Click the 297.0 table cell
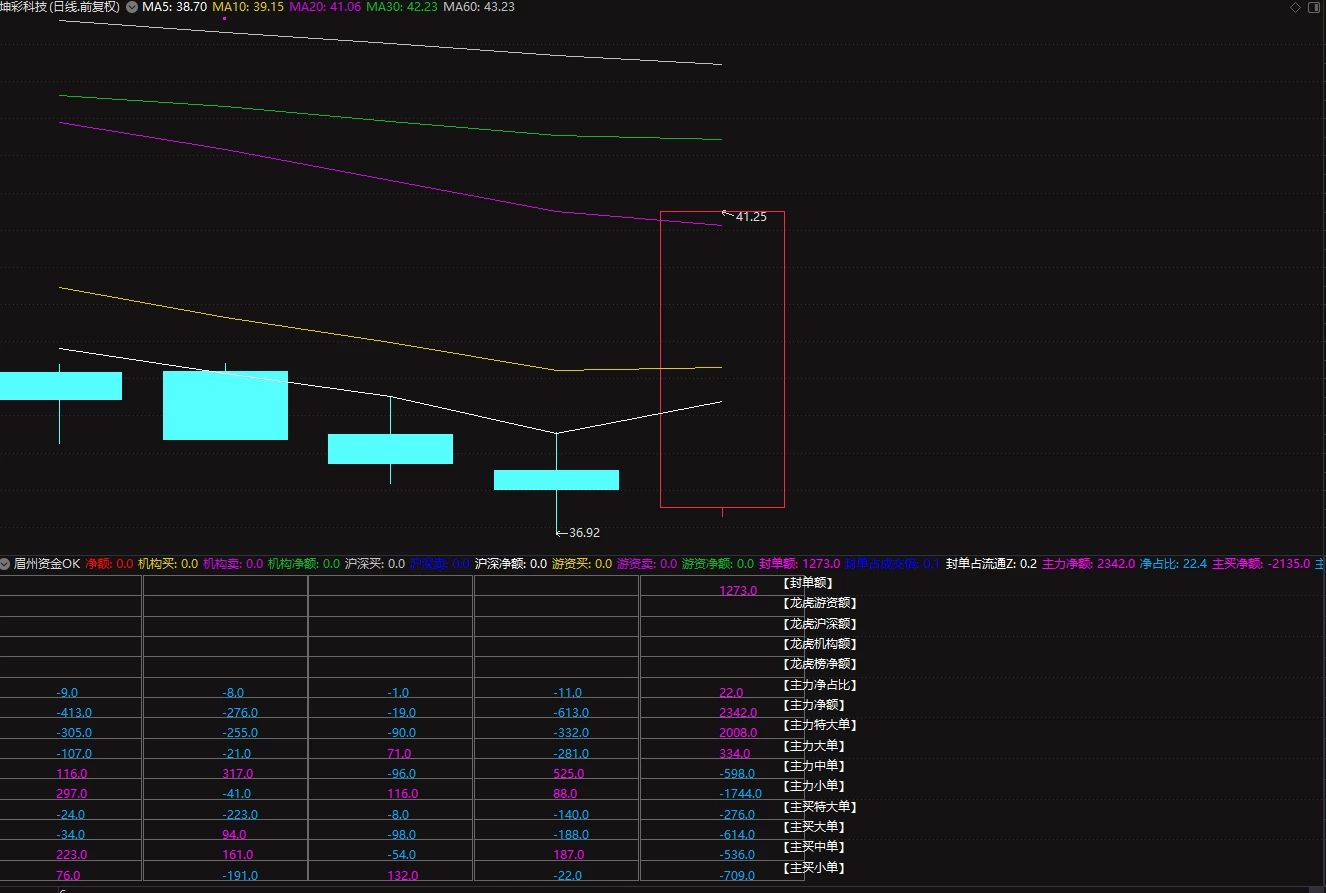Image resolution: width=1326 pixels, height=893 pixels. point(72,794)
